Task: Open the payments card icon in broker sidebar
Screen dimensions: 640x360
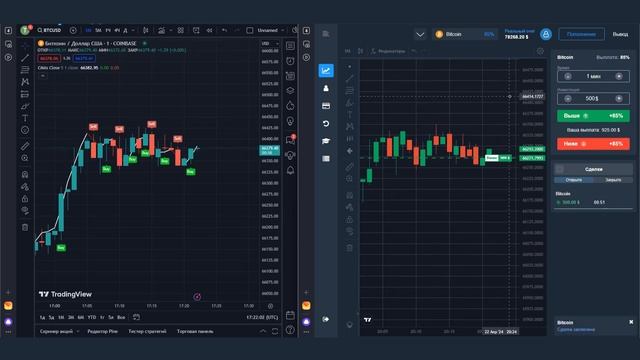Action: pyautogui.click(x=326, y=106)
